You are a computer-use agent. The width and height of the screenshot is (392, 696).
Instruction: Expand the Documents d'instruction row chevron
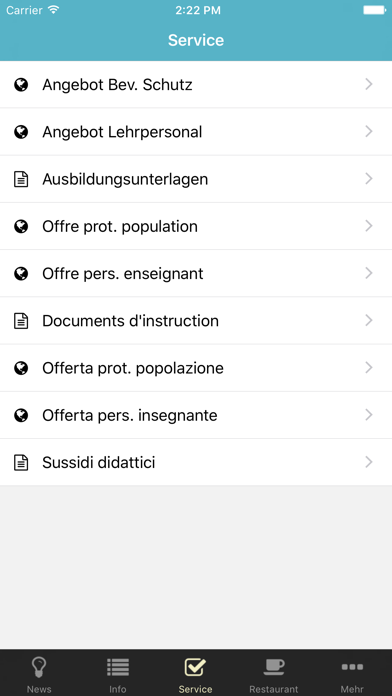coord(368,320)
